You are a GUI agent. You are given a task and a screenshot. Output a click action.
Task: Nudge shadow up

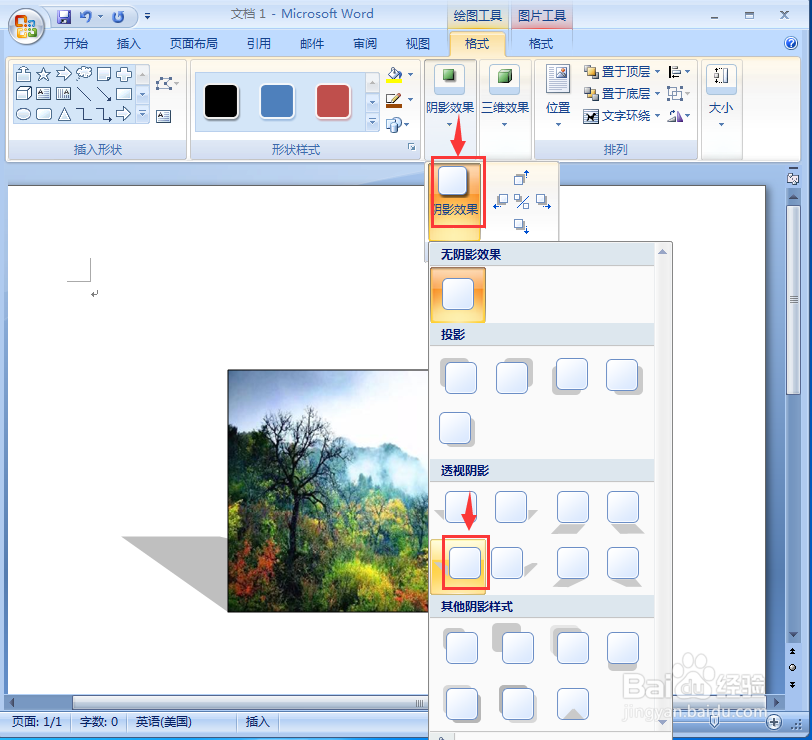521,177
